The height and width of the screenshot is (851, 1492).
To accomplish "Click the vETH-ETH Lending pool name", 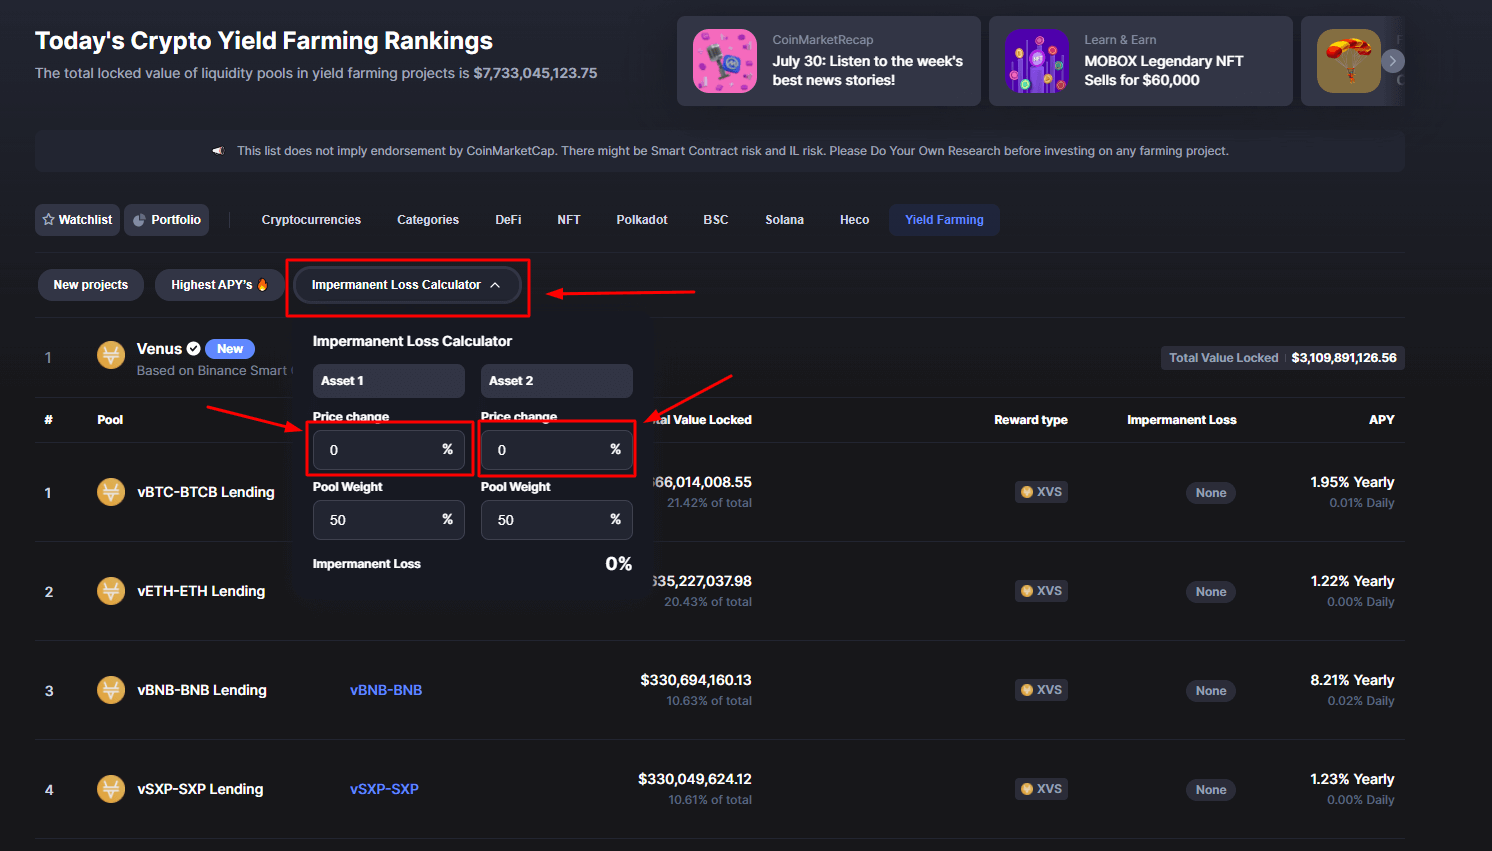I will [201, 591].
